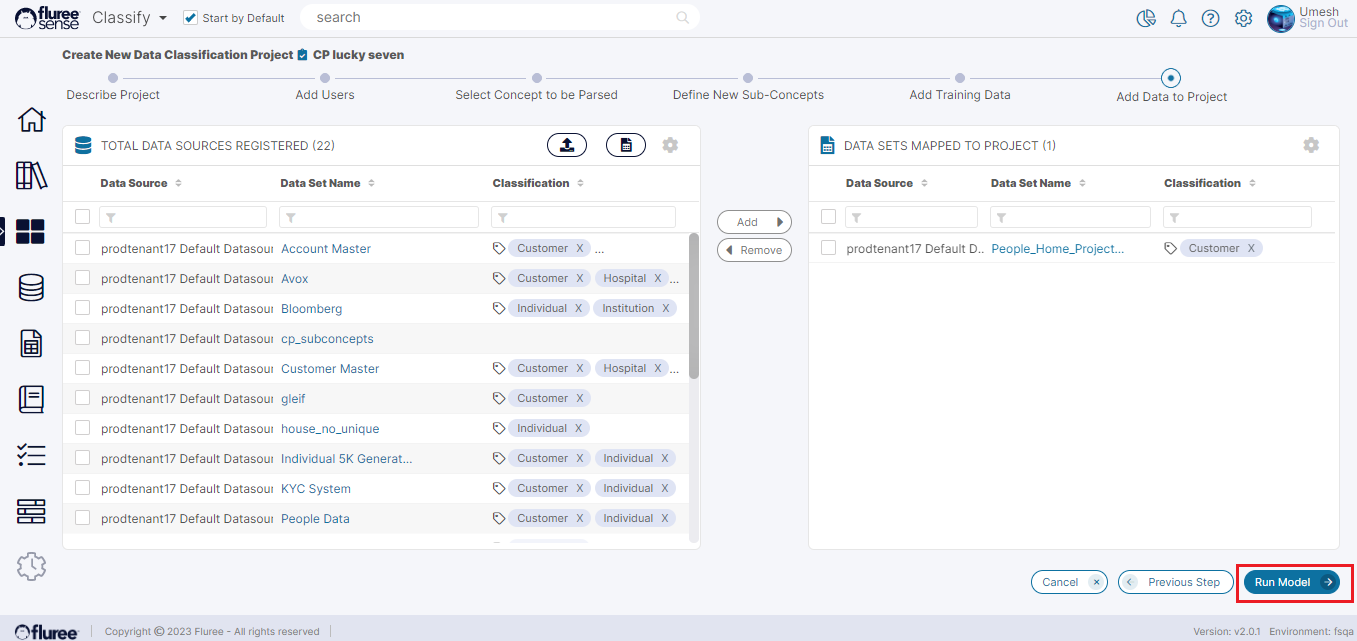Check the Account Master row checkbox
The width and height of the screenshot is (1357, 641).
(83, 248)
